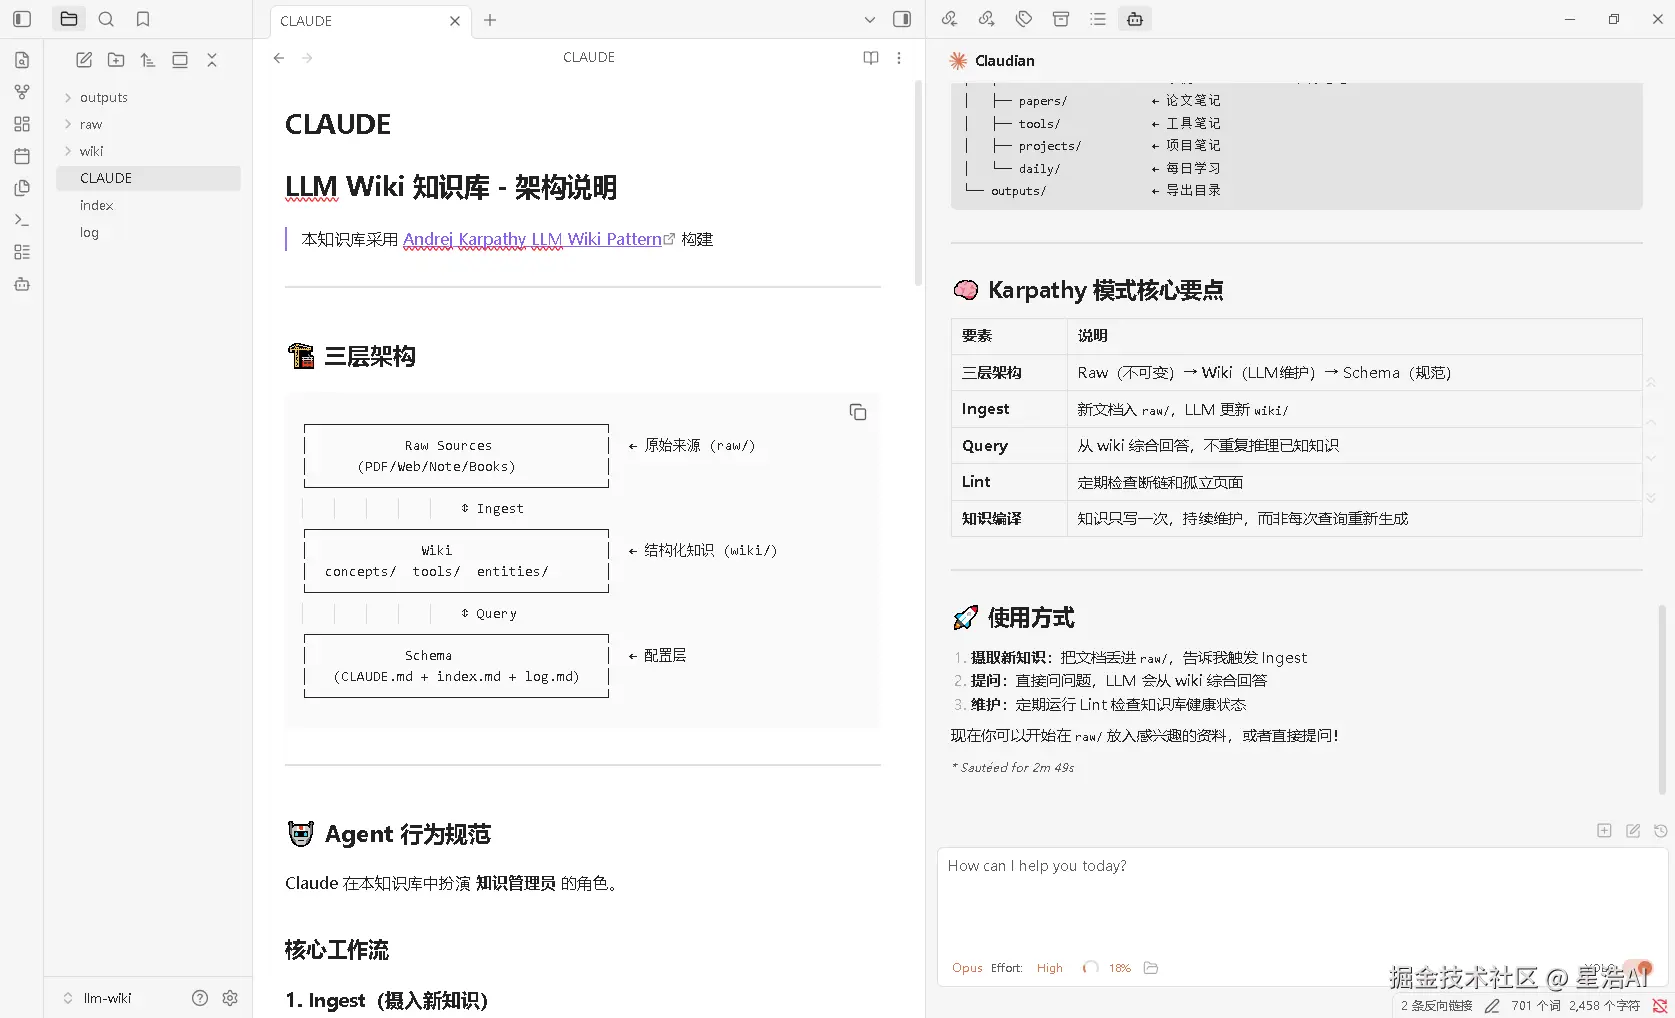The height and width of the screenshot is (1018, 1675).
Task: Open the backlinks pane in the right sidebar
Action: click(x=949, y=19)
